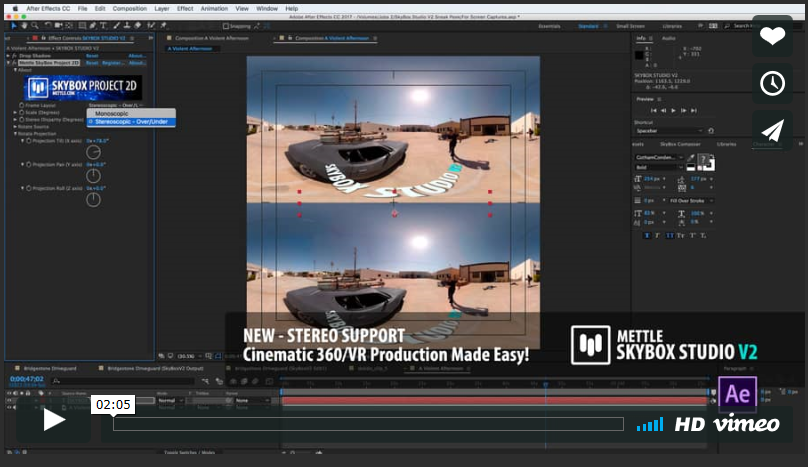The width and height of the screenshot is (808, 467).
Task: Select the Pen tool
Action: [93, 25]
